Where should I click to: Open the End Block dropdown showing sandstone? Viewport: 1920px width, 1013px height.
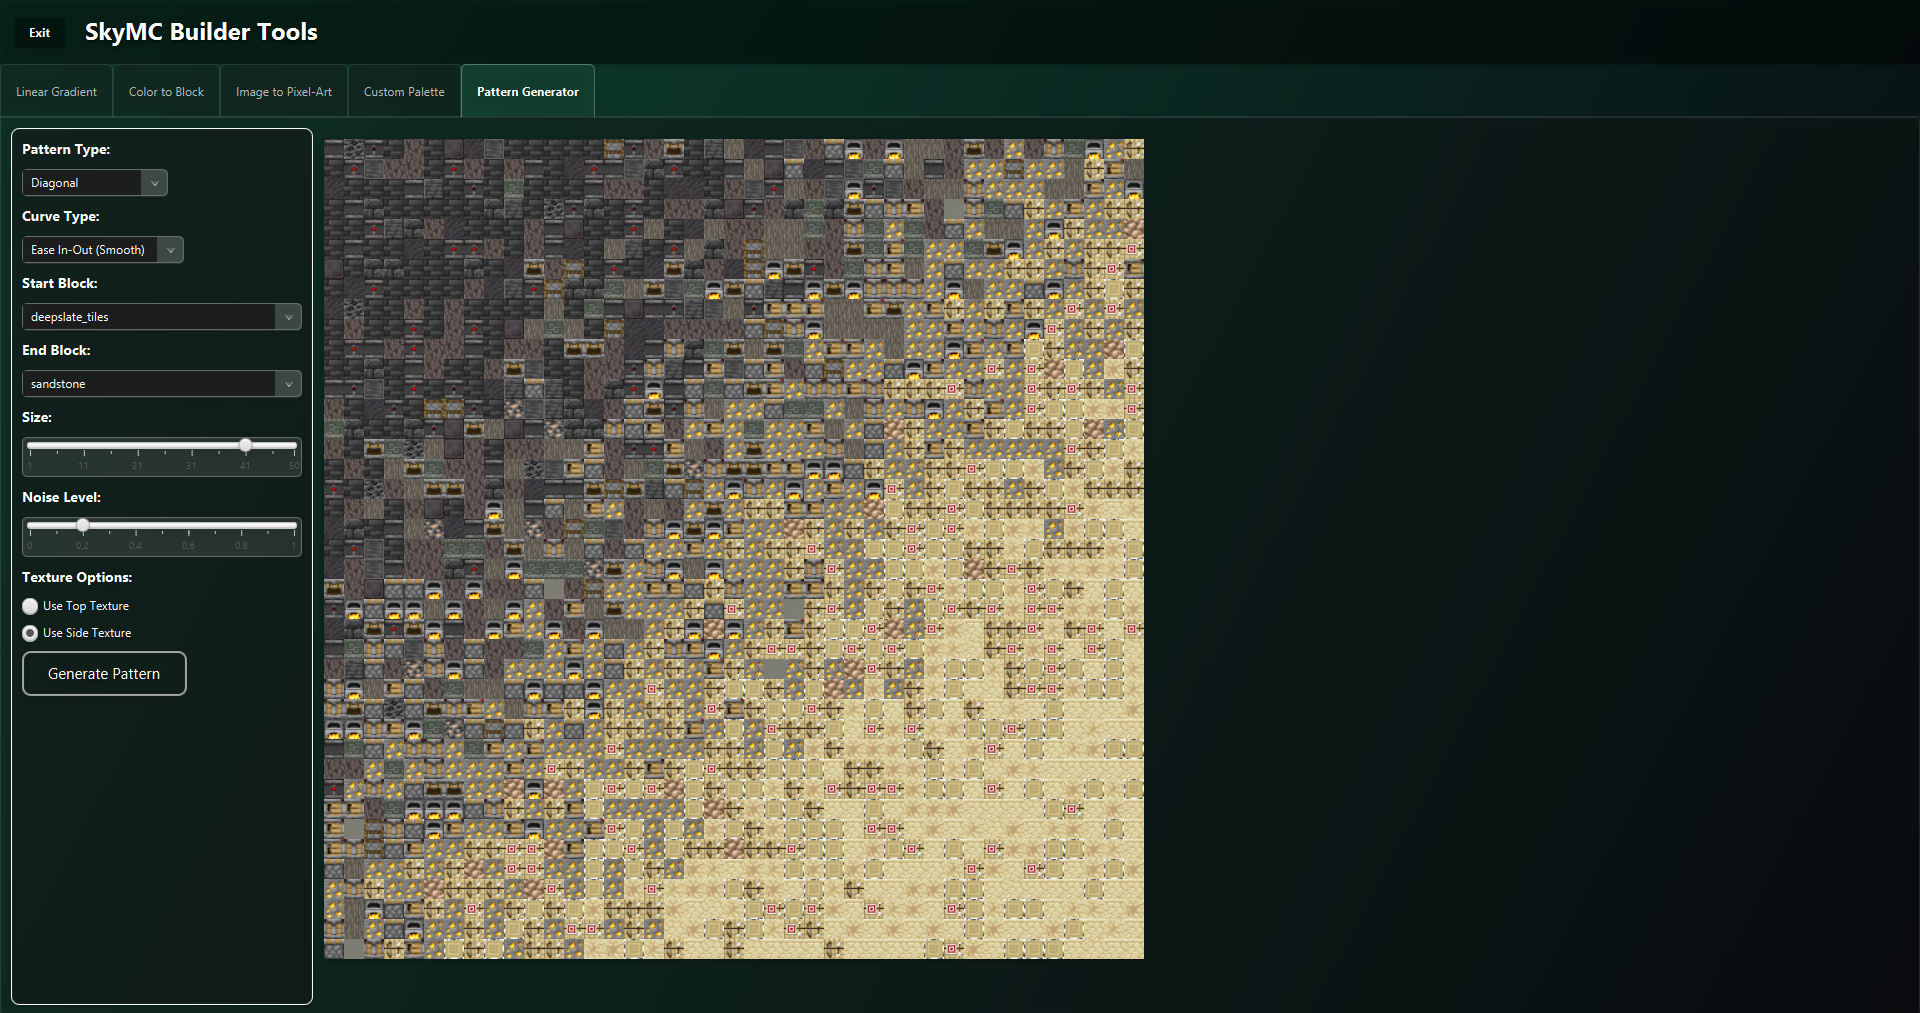150,383
